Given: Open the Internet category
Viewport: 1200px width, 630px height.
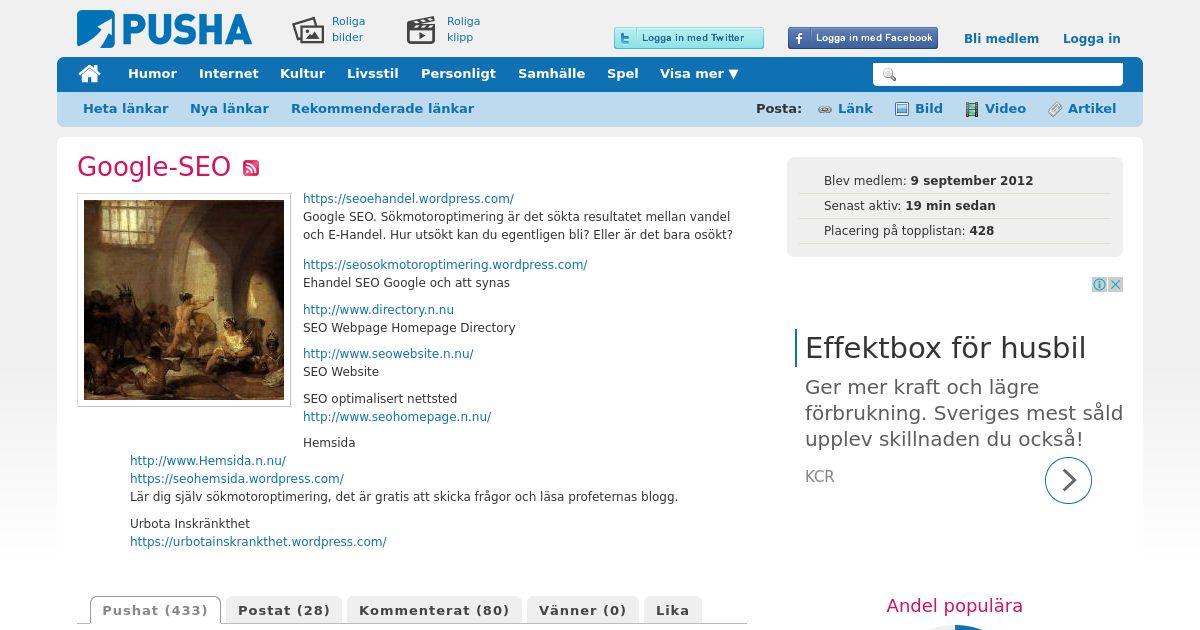Looking at the screenshot, I should [x=229, y=74].
